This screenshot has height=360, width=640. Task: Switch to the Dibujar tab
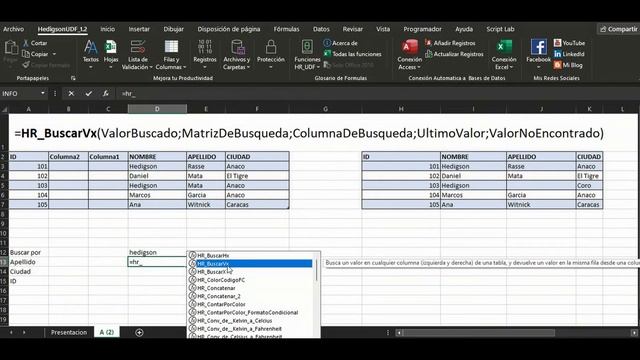coord(173,29)
